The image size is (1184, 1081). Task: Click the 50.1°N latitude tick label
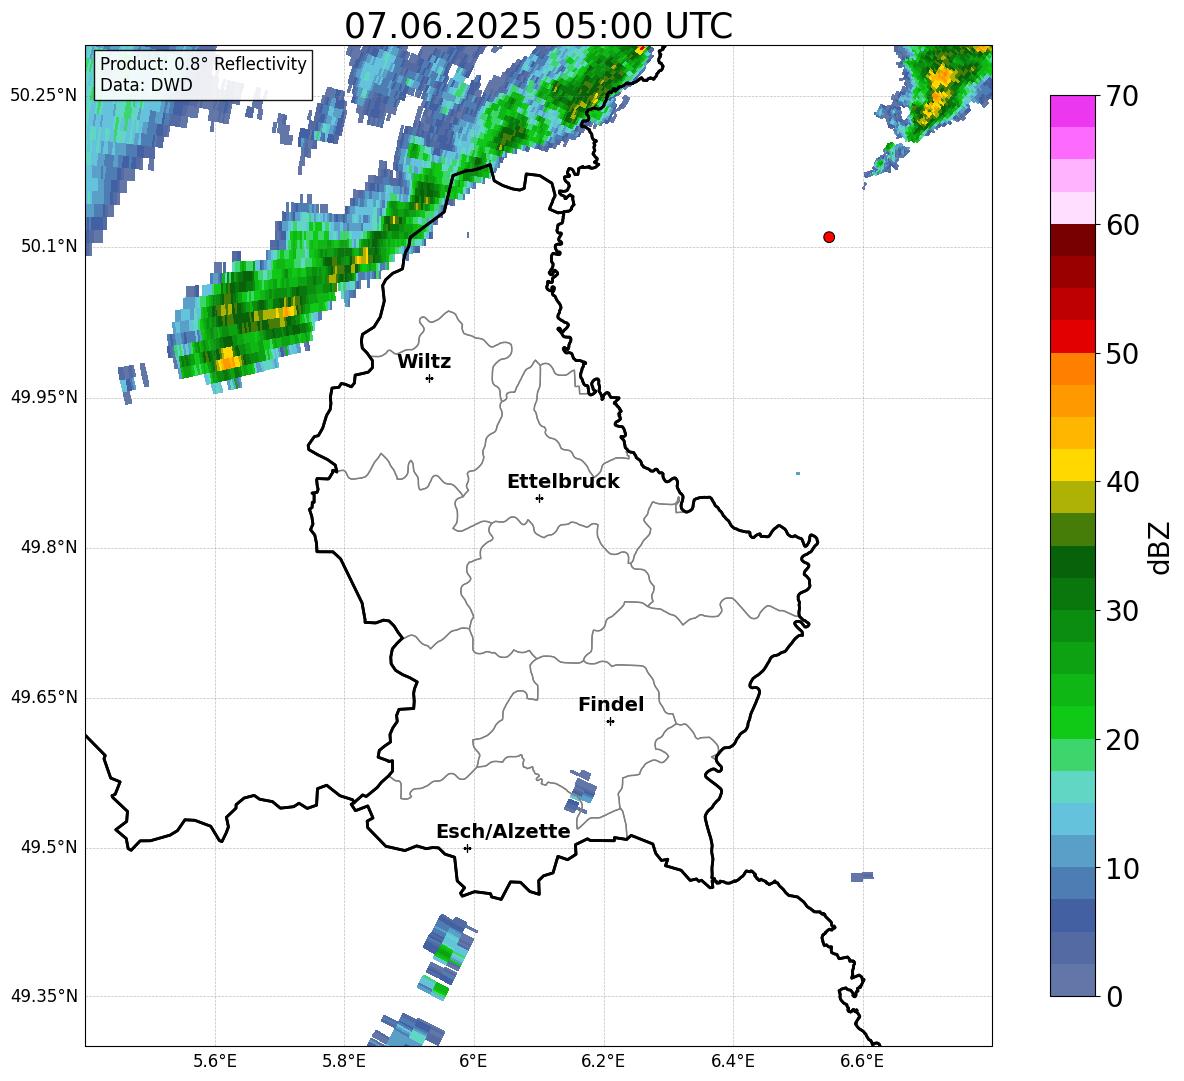pyautogui.click(x=49, y=246)
